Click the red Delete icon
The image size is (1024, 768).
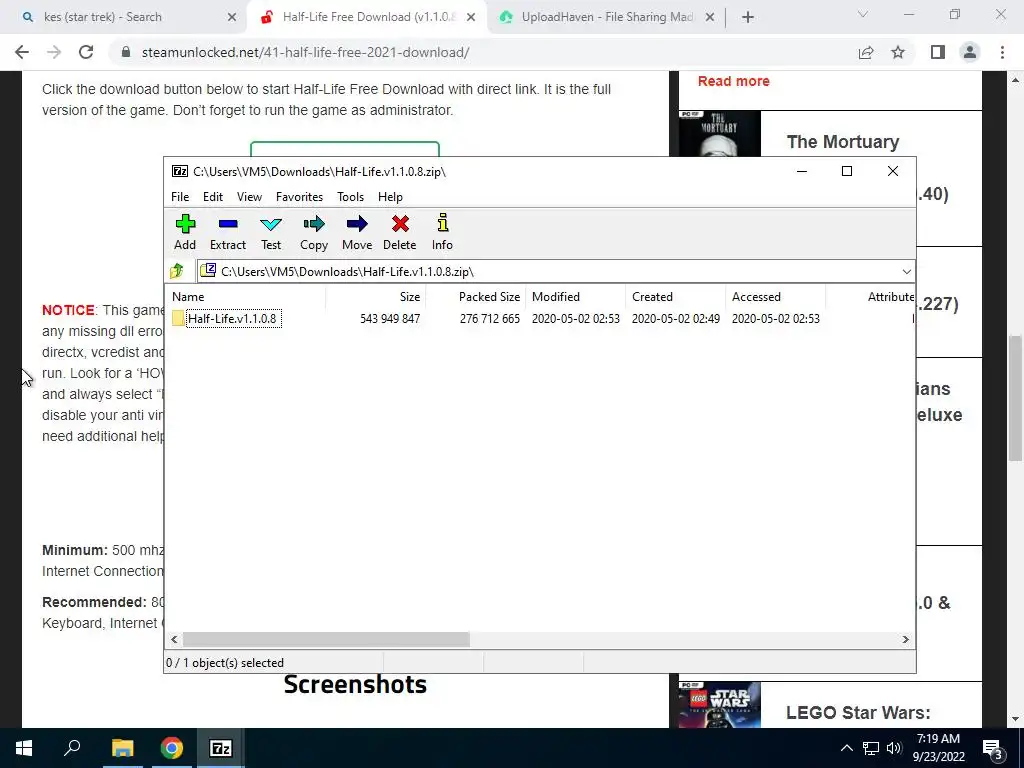point(400,232)
